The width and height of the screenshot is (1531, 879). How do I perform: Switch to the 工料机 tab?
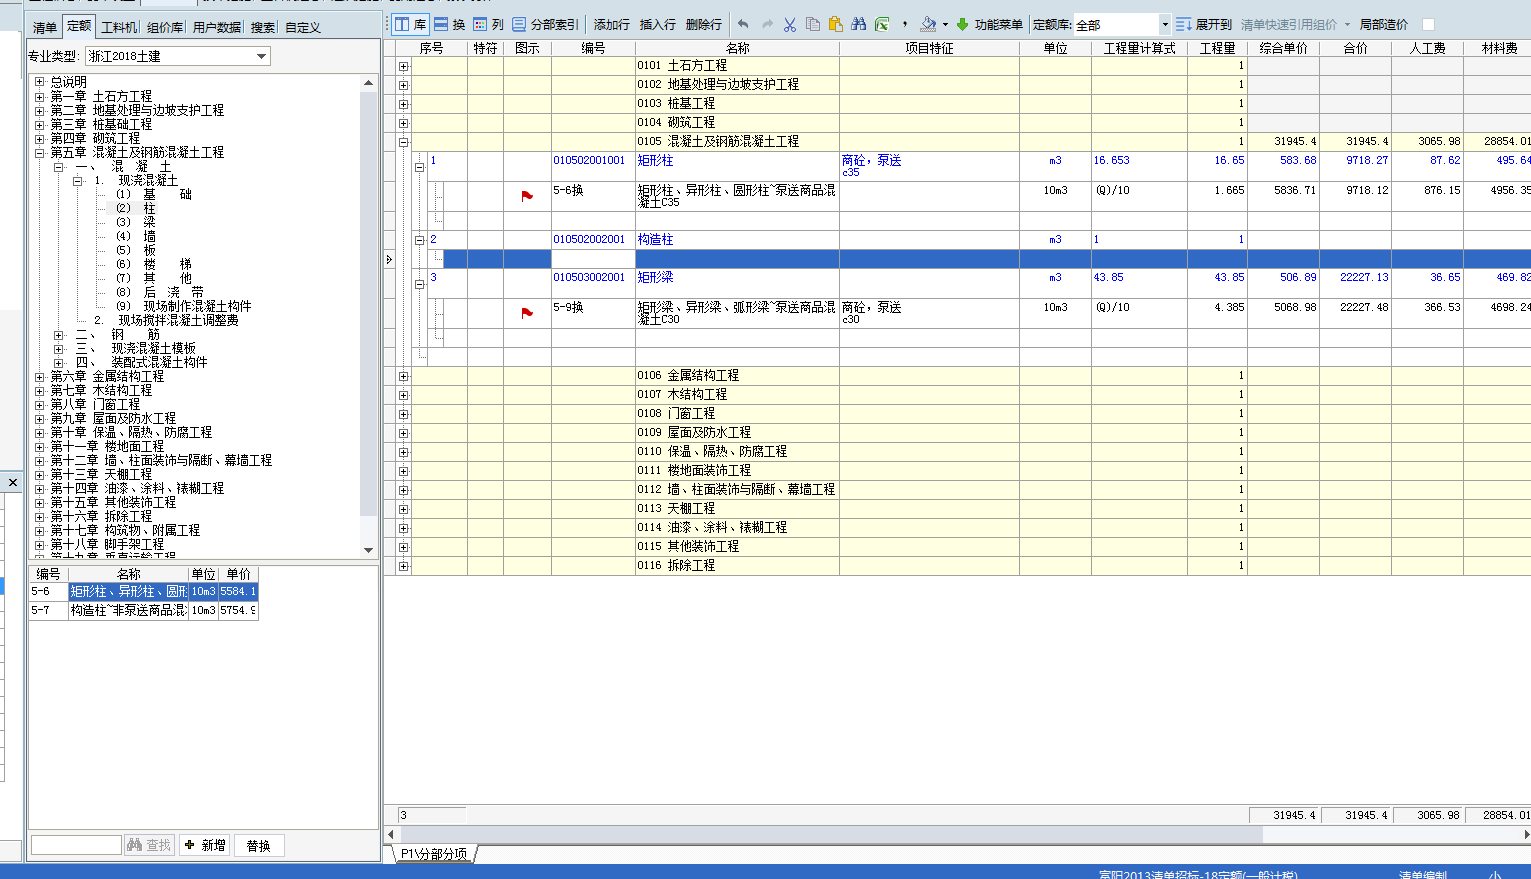pyautogui.click(x=120, y=28)
